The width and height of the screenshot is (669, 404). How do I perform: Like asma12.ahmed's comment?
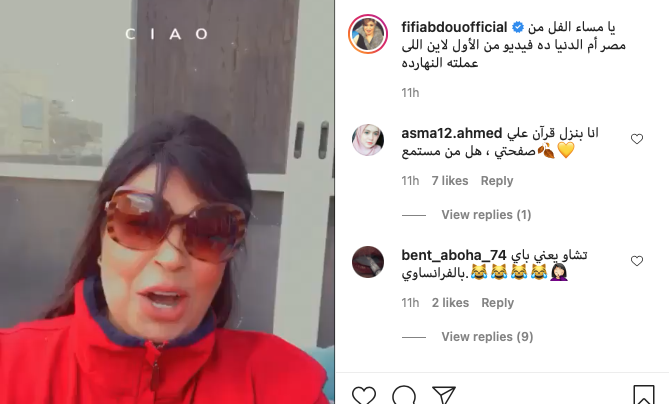pyautogui.click(x=637, y=139)
